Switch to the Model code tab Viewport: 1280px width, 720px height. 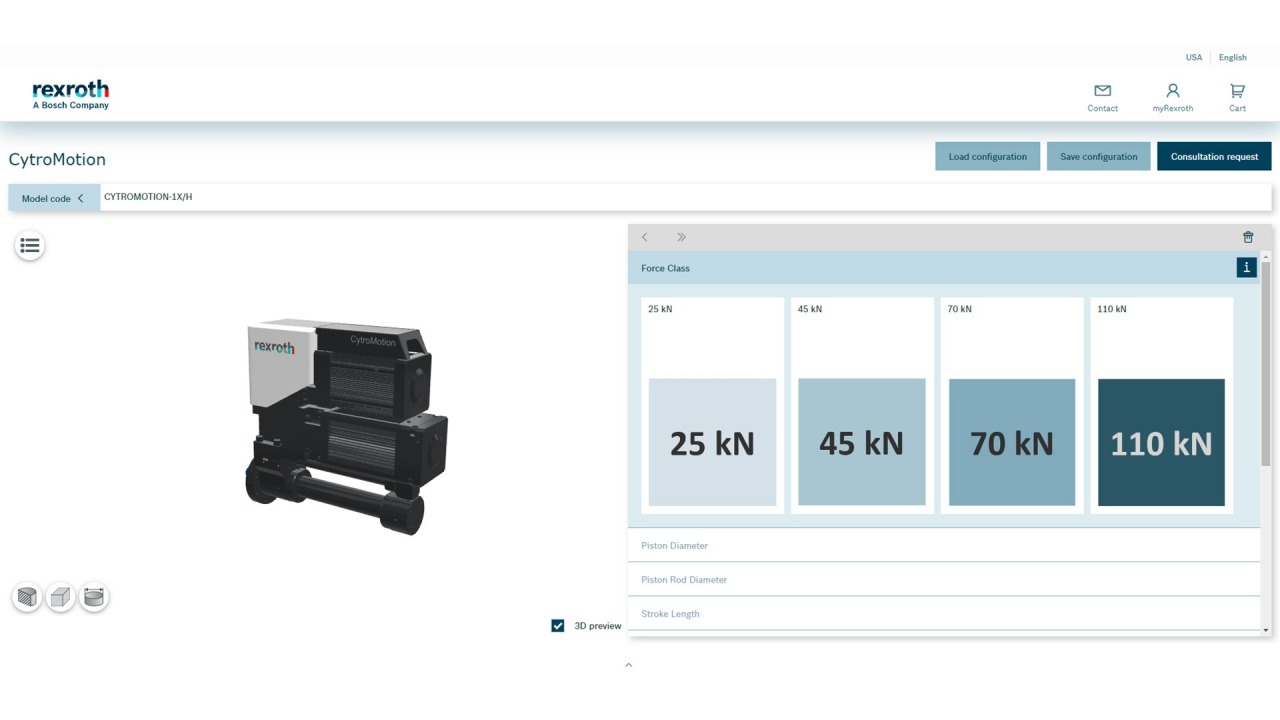pos(46,197)
